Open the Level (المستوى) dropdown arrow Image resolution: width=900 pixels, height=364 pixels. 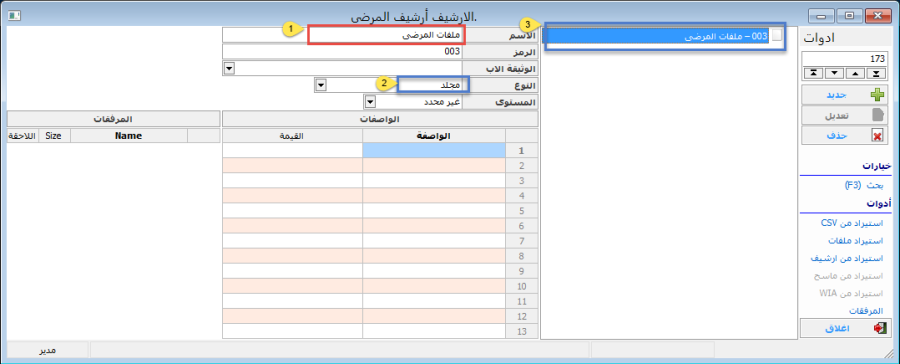[x=370, y=102]
